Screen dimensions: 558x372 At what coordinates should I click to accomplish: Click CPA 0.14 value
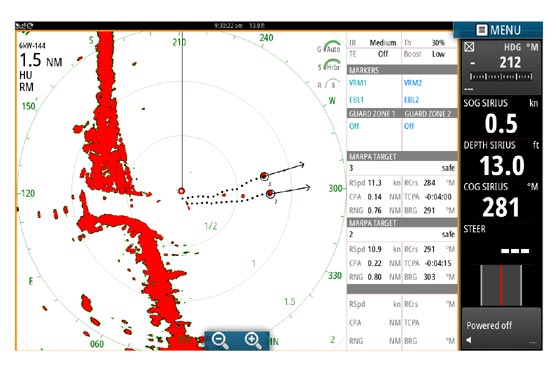[374, 197]
